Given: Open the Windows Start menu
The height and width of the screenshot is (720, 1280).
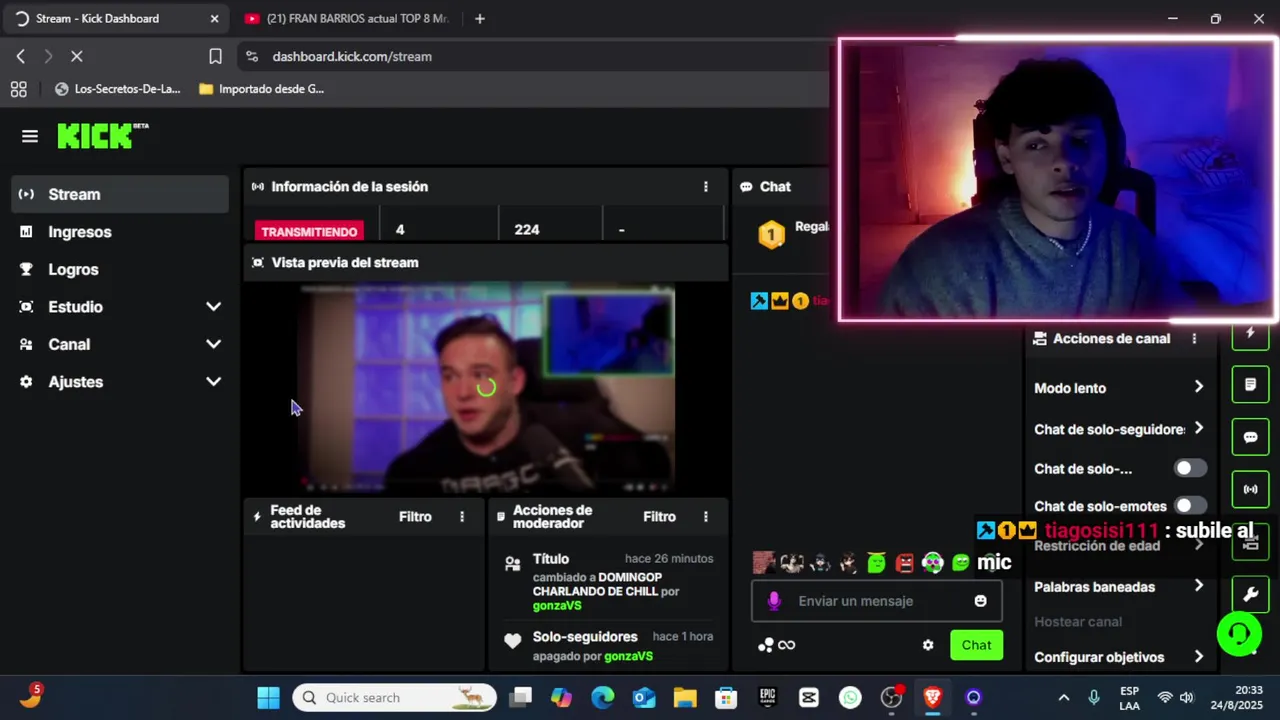Looking at the screenshot, I should pos(269,698).
